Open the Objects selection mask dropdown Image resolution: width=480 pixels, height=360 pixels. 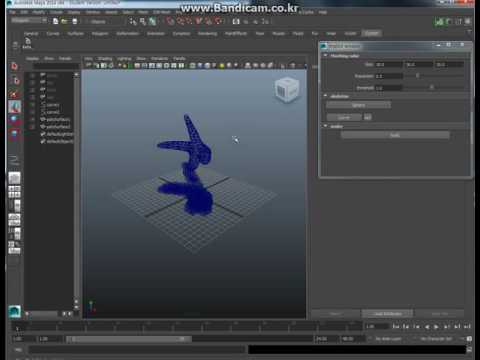(x=103, y=22)
